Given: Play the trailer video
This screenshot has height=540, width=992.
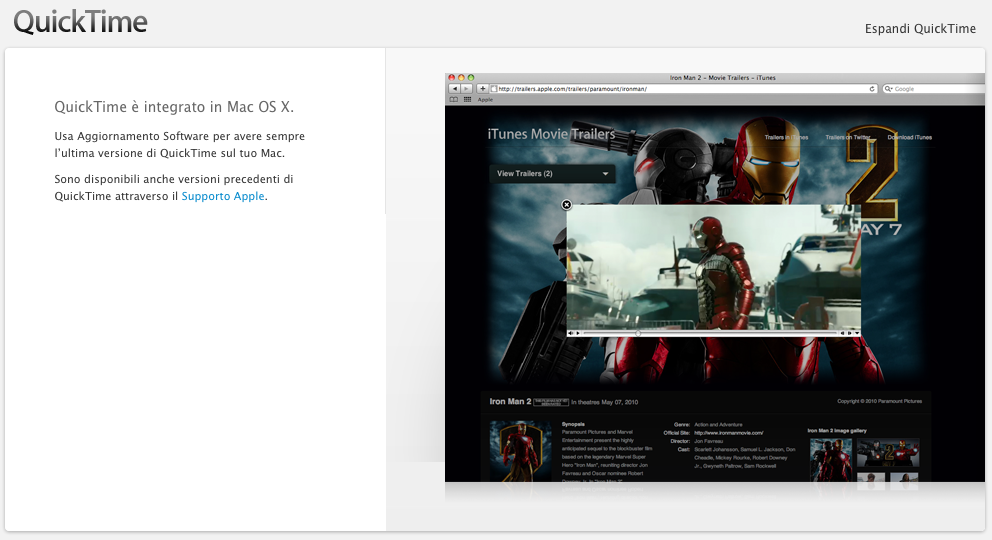Looking at the screenshot, I should click(x=578, y=333).
